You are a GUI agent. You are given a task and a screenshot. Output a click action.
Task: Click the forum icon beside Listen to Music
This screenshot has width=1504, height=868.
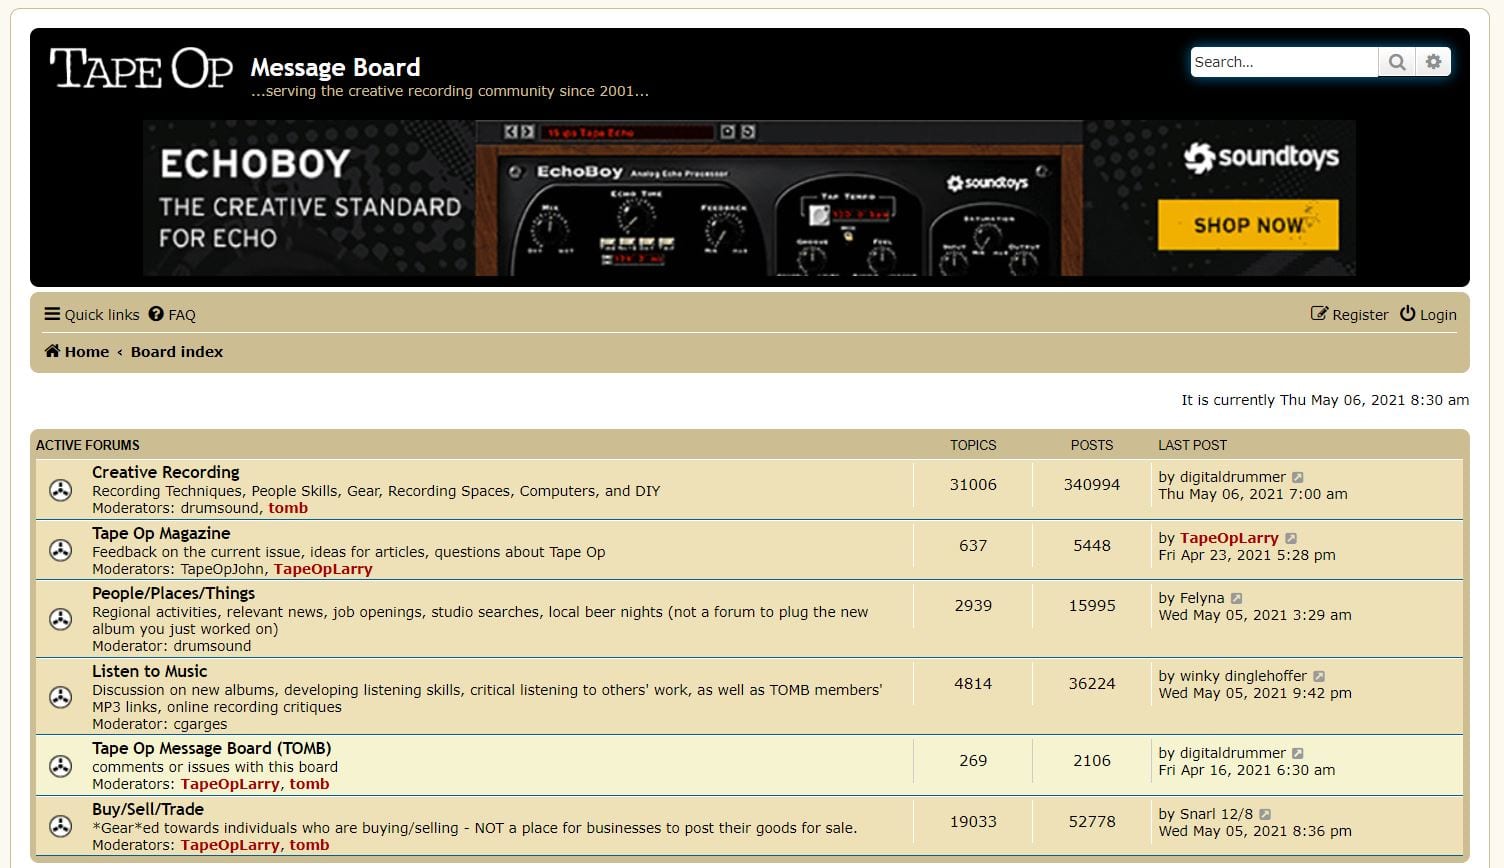pos(61,697)
